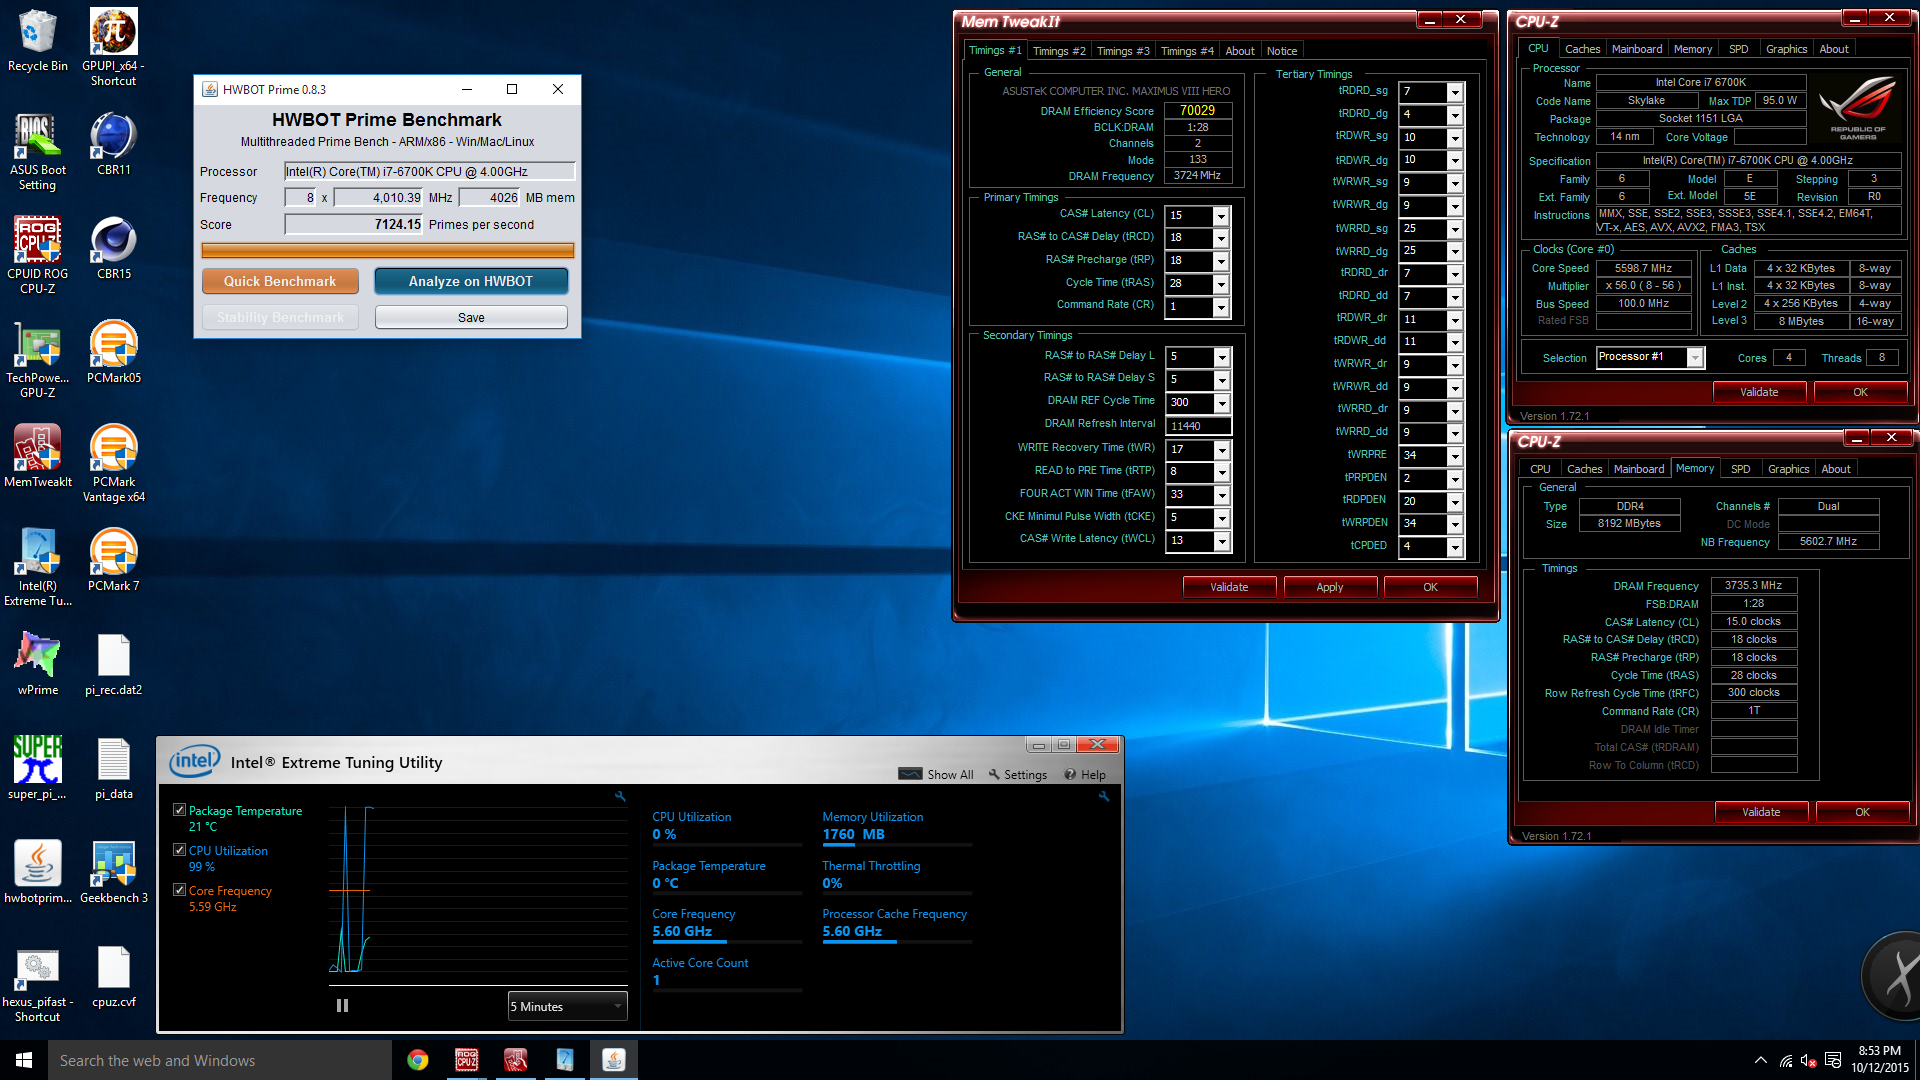Open the Notice tab in Mem TweakIt
Image resolution: width=1920 pixels, height=1080 pixels.
coord(1282,51)
